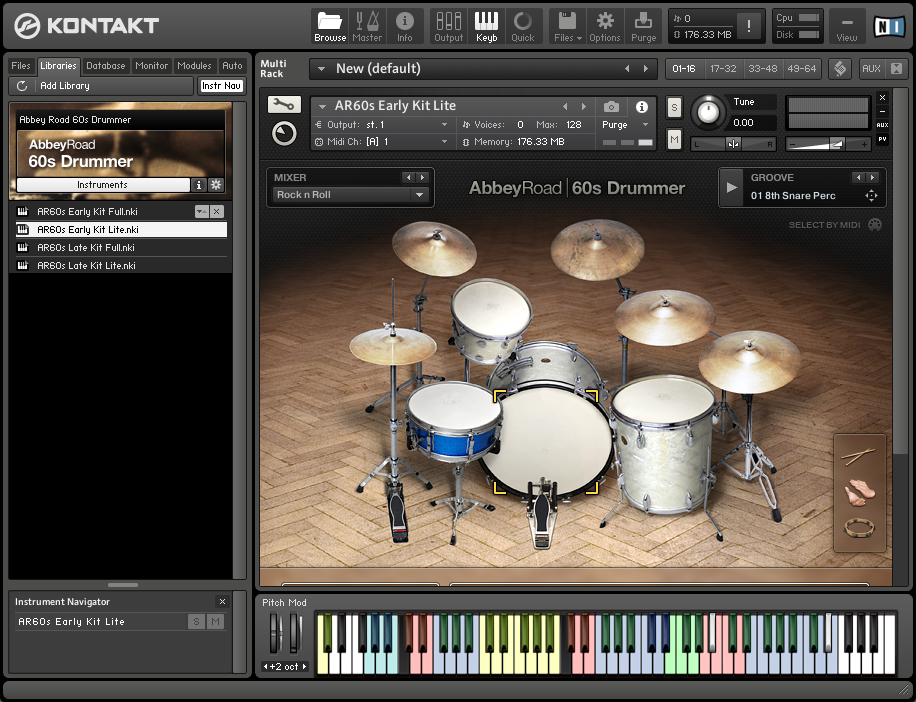The width and height of the screenshot is (916, 702).
Task: Adjust the instrument pan slider
Action: (x=733, y=144)
